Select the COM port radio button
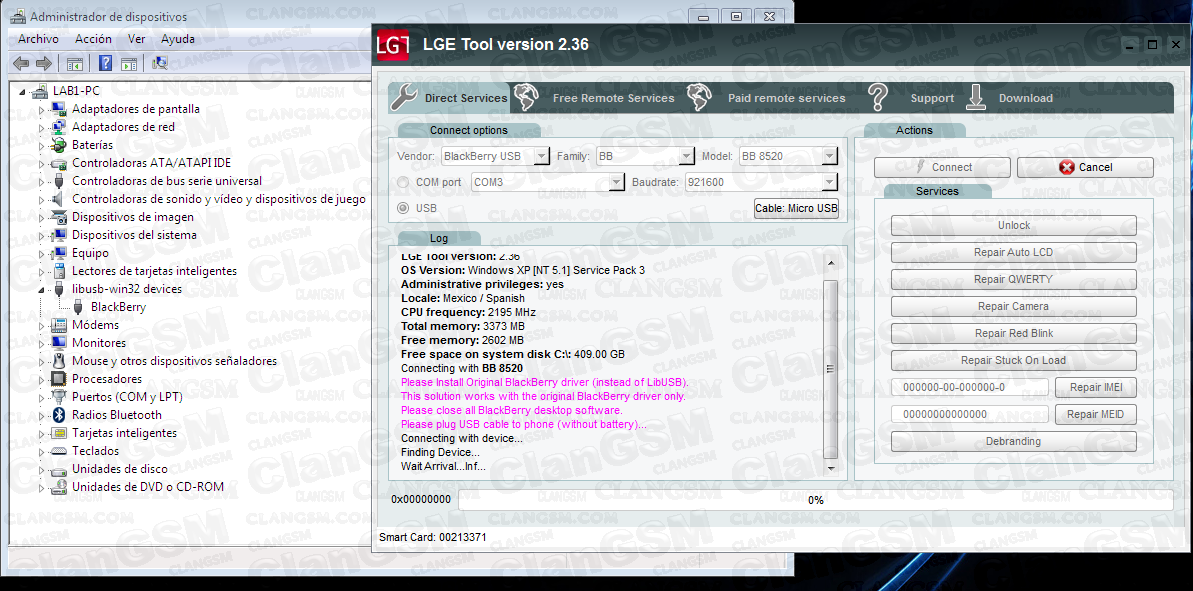 tap(402, 183)
